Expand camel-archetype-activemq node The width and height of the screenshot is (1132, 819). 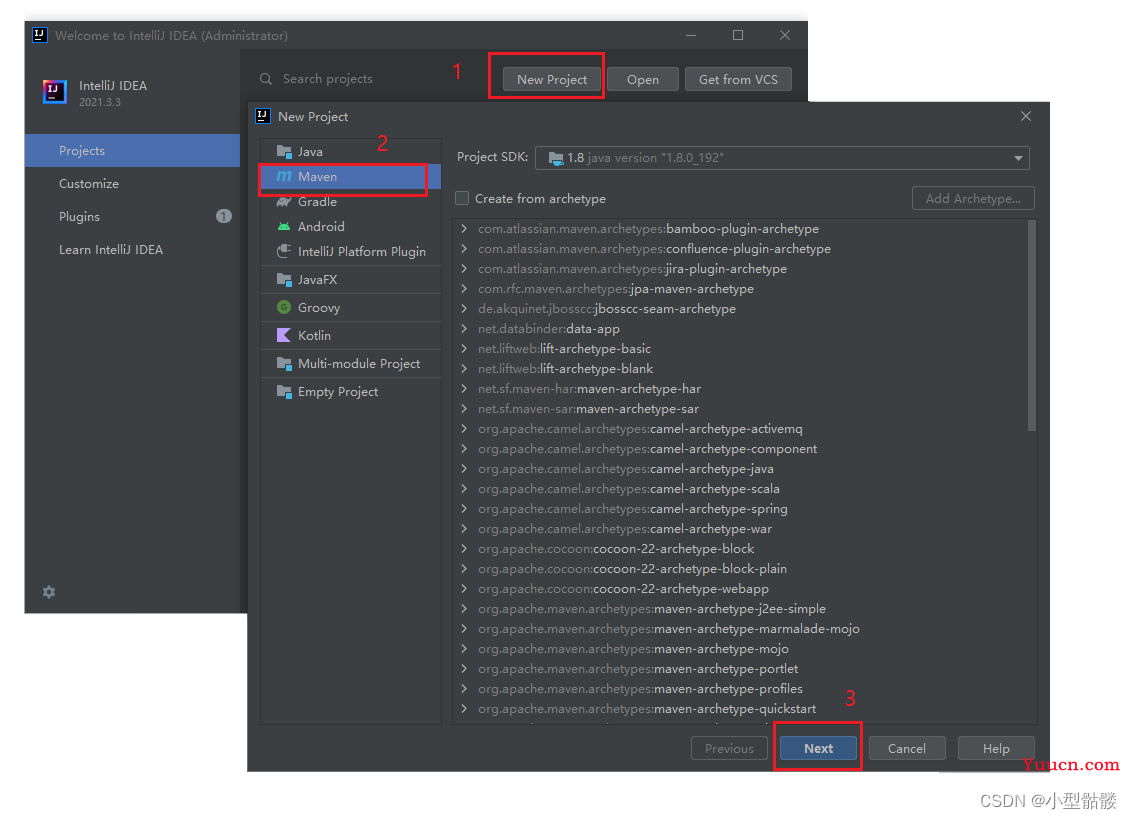point(464,429)
